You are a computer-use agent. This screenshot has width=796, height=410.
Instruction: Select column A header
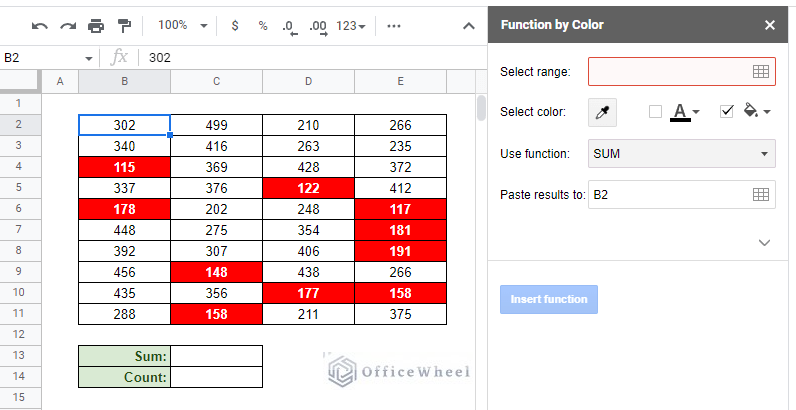pyautogui.click(x=60, y=81)
